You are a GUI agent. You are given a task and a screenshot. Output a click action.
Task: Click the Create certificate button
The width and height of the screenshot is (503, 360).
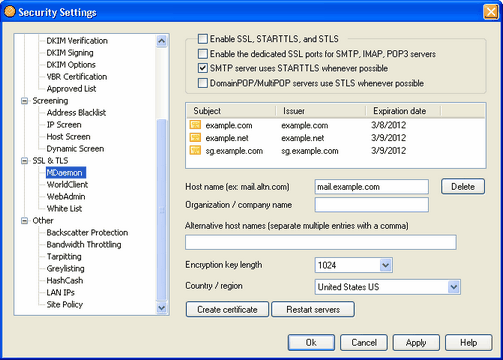pos(227,309)
